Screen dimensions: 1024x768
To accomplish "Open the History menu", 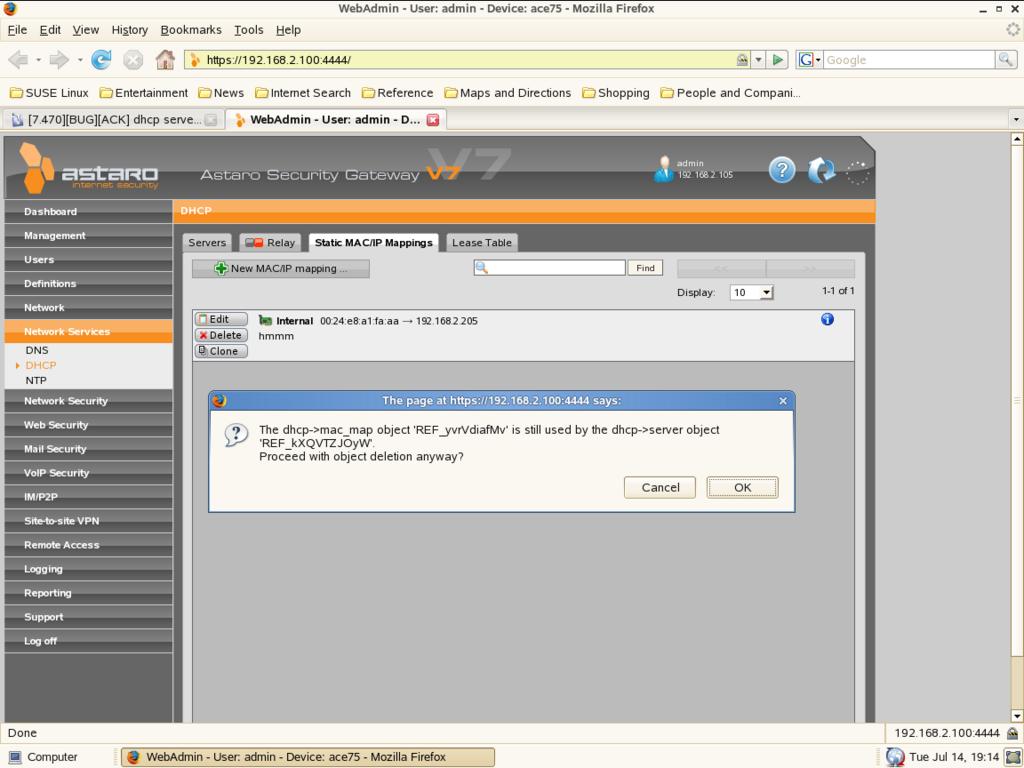I will click(x=129, y=30).
